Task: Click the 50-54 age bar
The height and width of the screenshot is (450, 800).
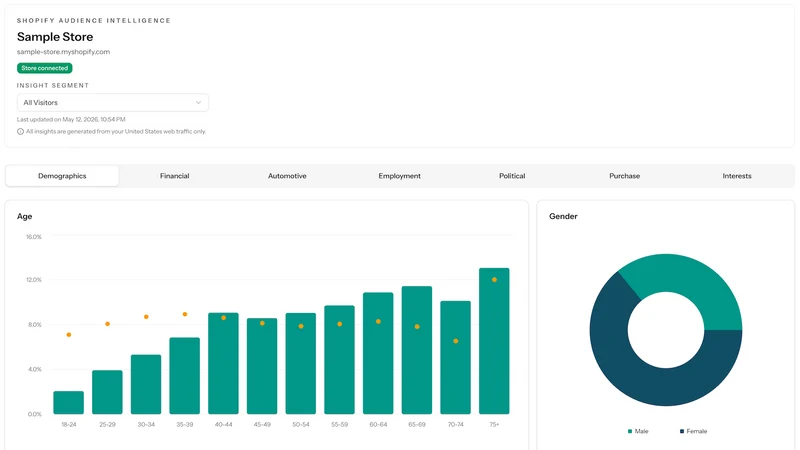Action: (x=301, y=363)
